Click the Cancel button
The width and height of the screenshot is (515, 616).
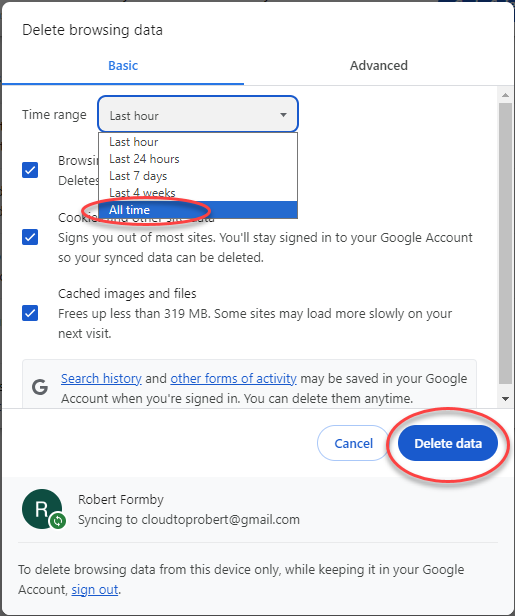coord(353,443)
